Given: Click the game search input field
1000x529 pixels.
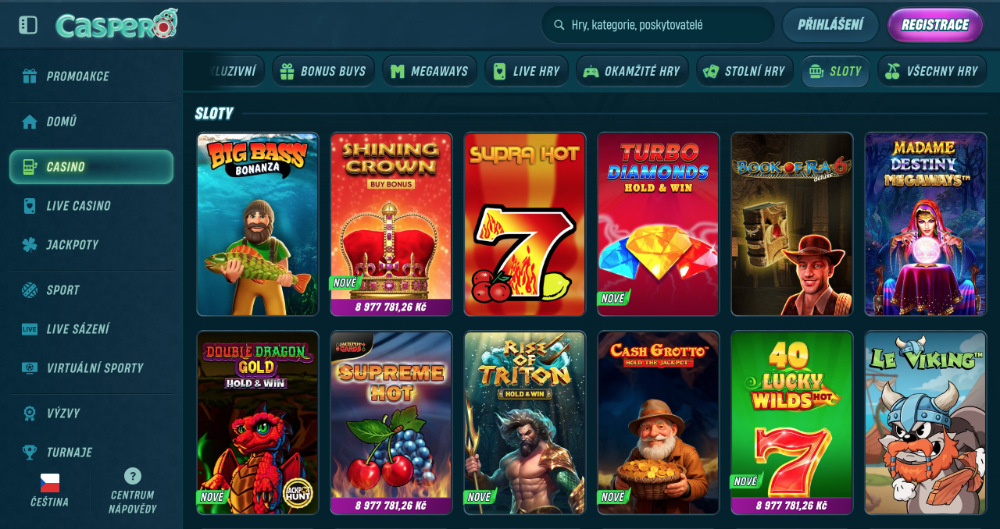Looking at the screenshot, I should point(658,25).
